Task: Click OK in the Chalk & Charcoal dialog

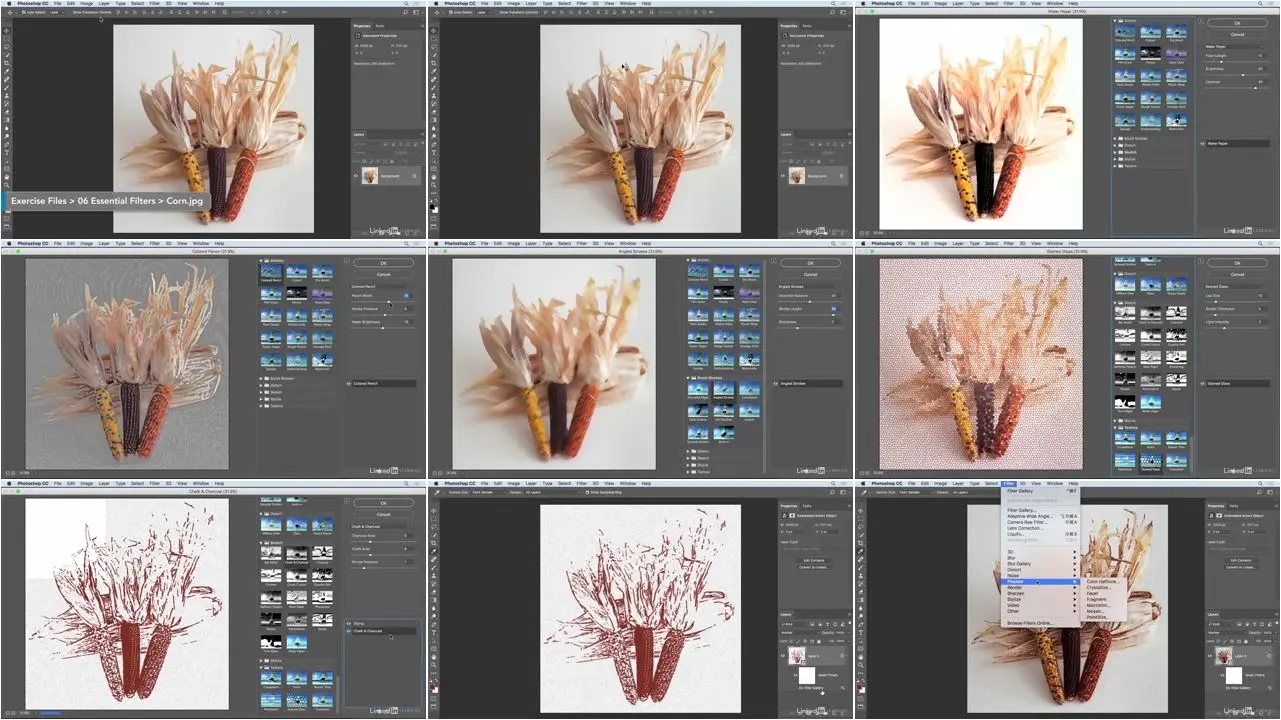Action: click(383, 503)
